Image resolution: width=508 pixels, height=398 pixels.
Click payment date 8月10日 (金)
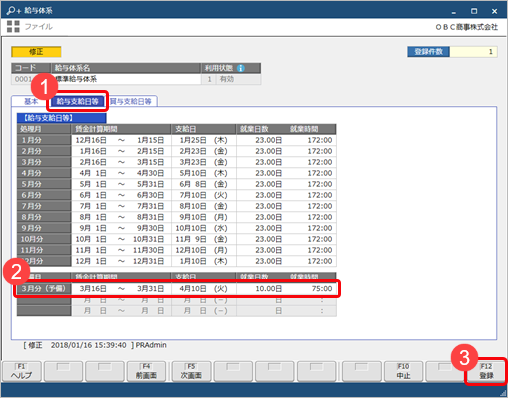click(x=203, y=206)
